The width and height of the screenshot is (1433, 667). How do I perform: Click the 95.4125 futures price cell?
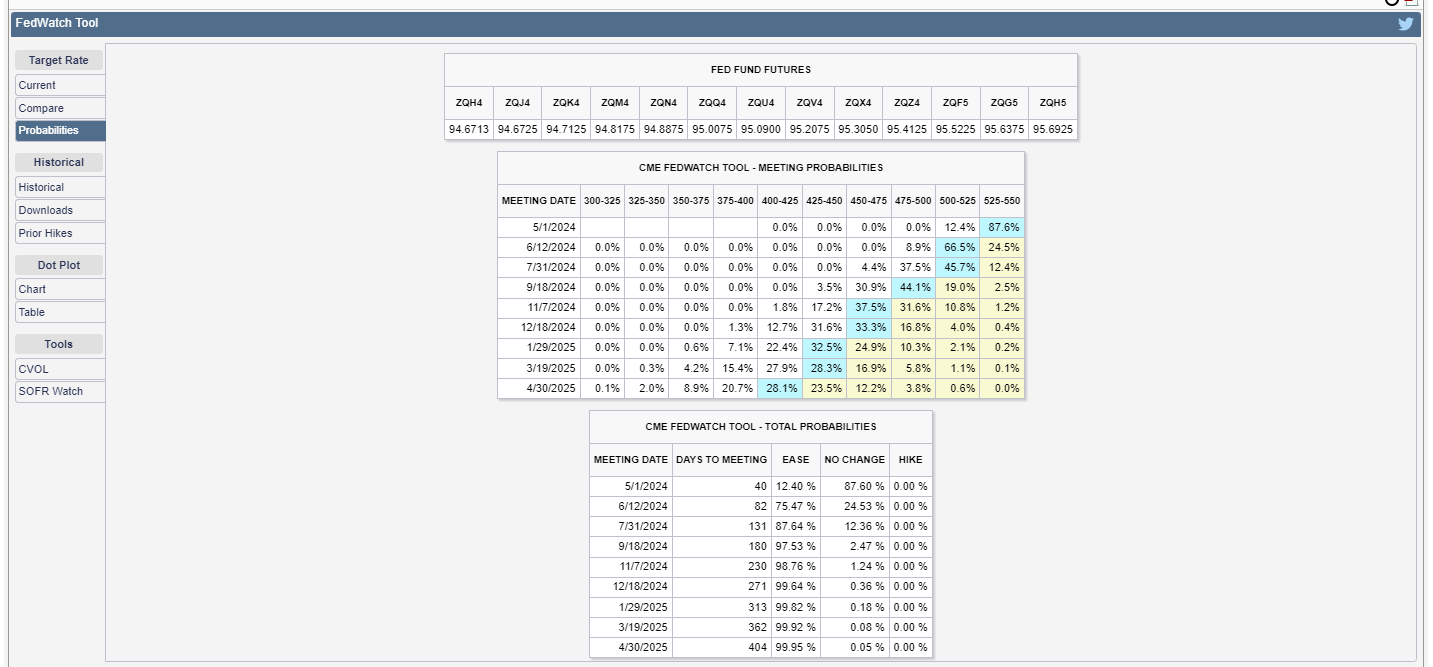tap(907, 129)
